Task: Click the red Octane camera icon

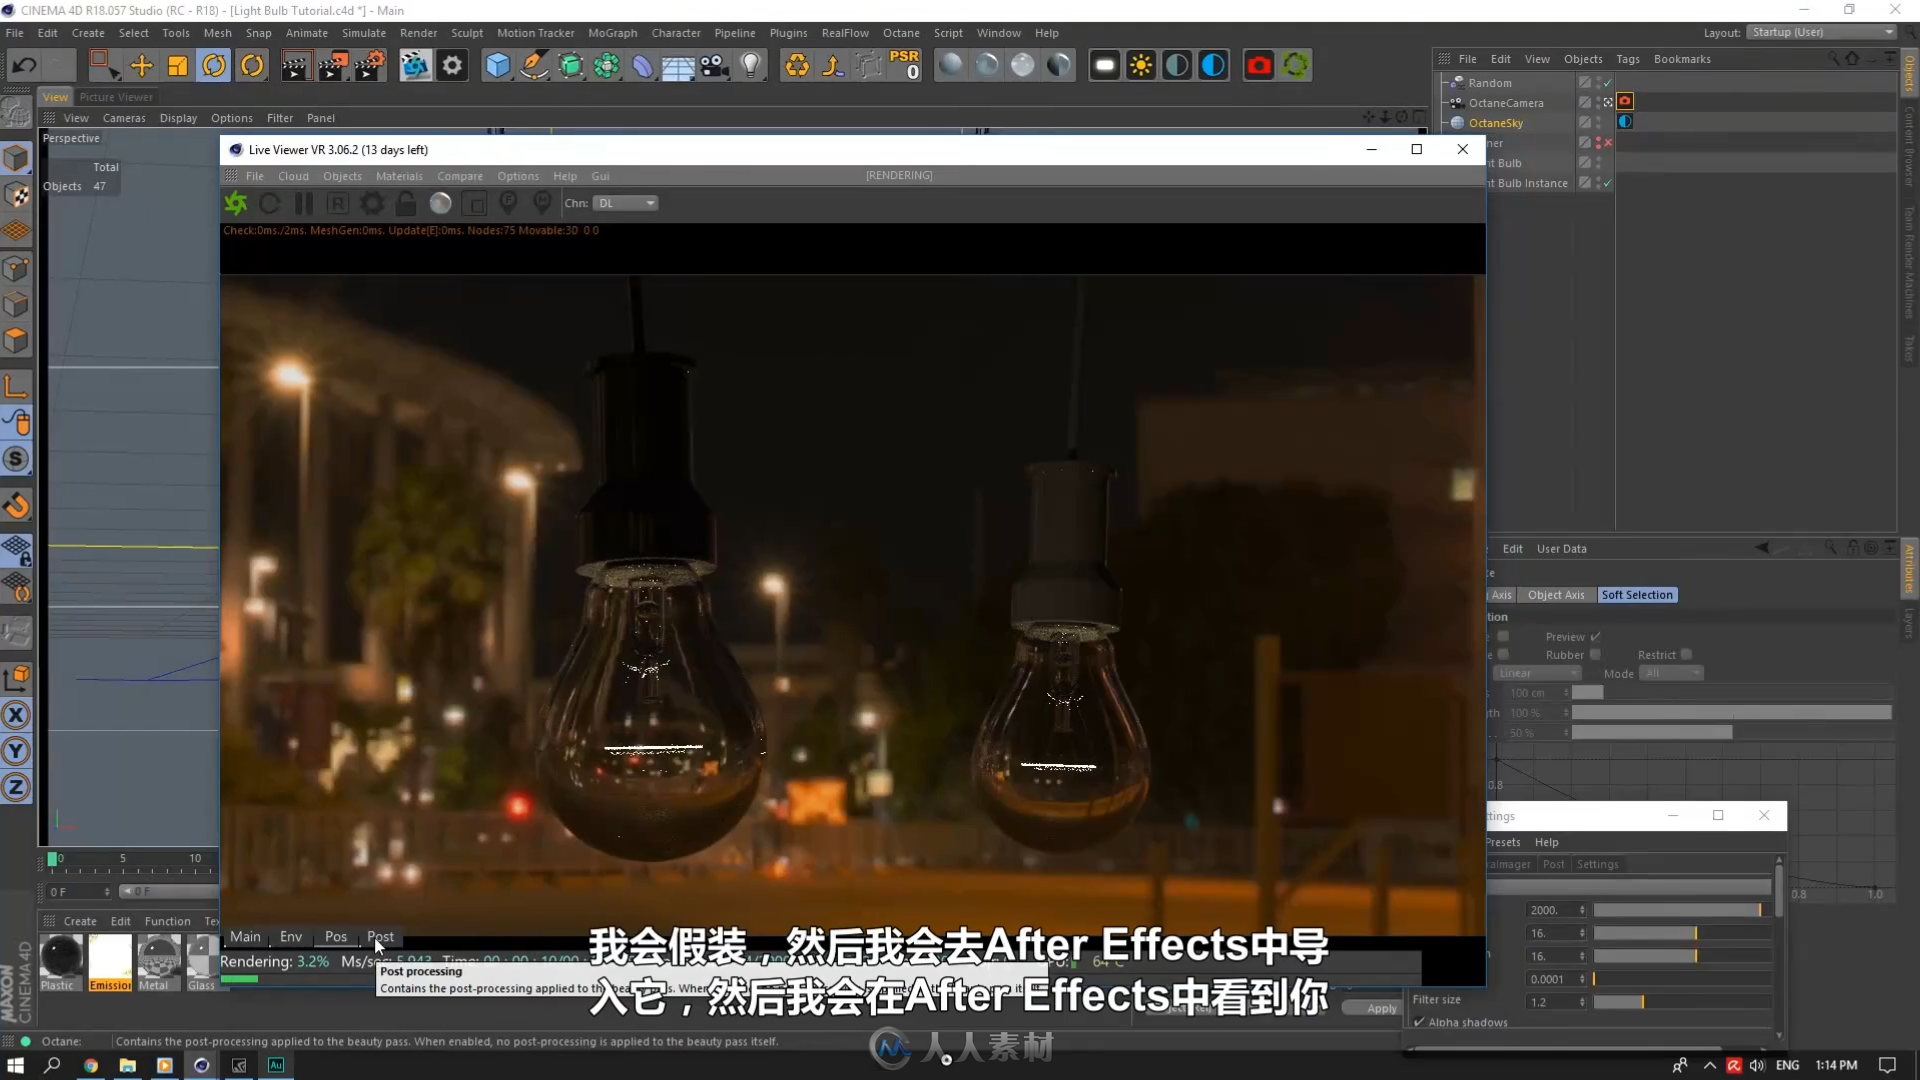Action: pos(1259,66)
